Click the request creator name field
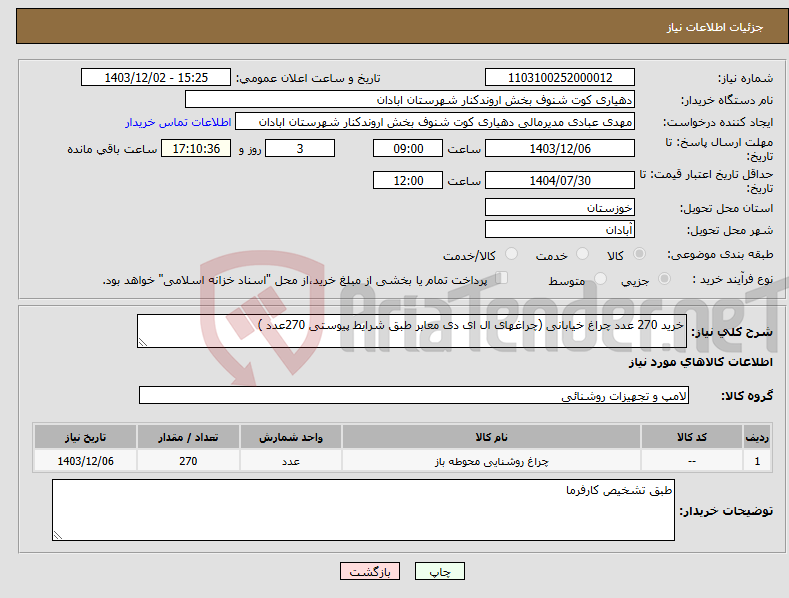Viewport: 789px width, 598px height. tap(435, 122)
